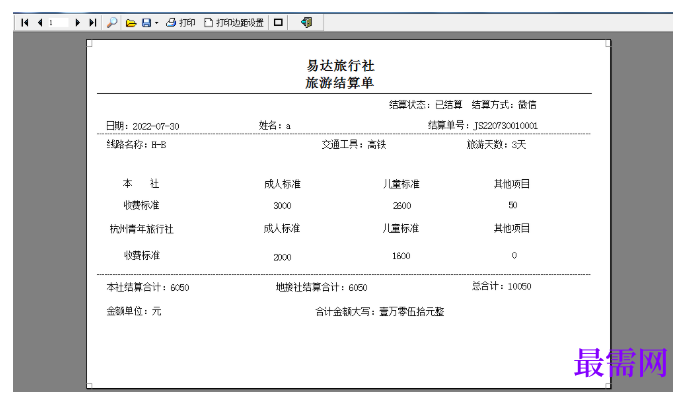The height and width of the screenshot is (394, 686).
Task: Click the adult price value 2000
Action: 282,257
